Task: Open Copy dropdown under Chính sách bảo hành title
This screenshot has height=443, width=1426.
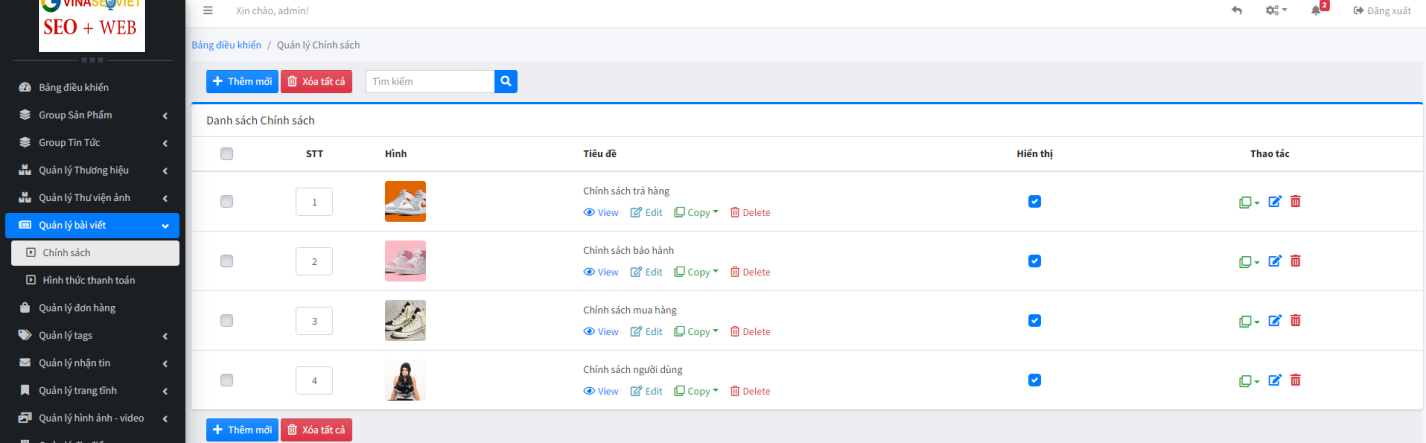Action: pyautogui.click(x=696, y=272)
